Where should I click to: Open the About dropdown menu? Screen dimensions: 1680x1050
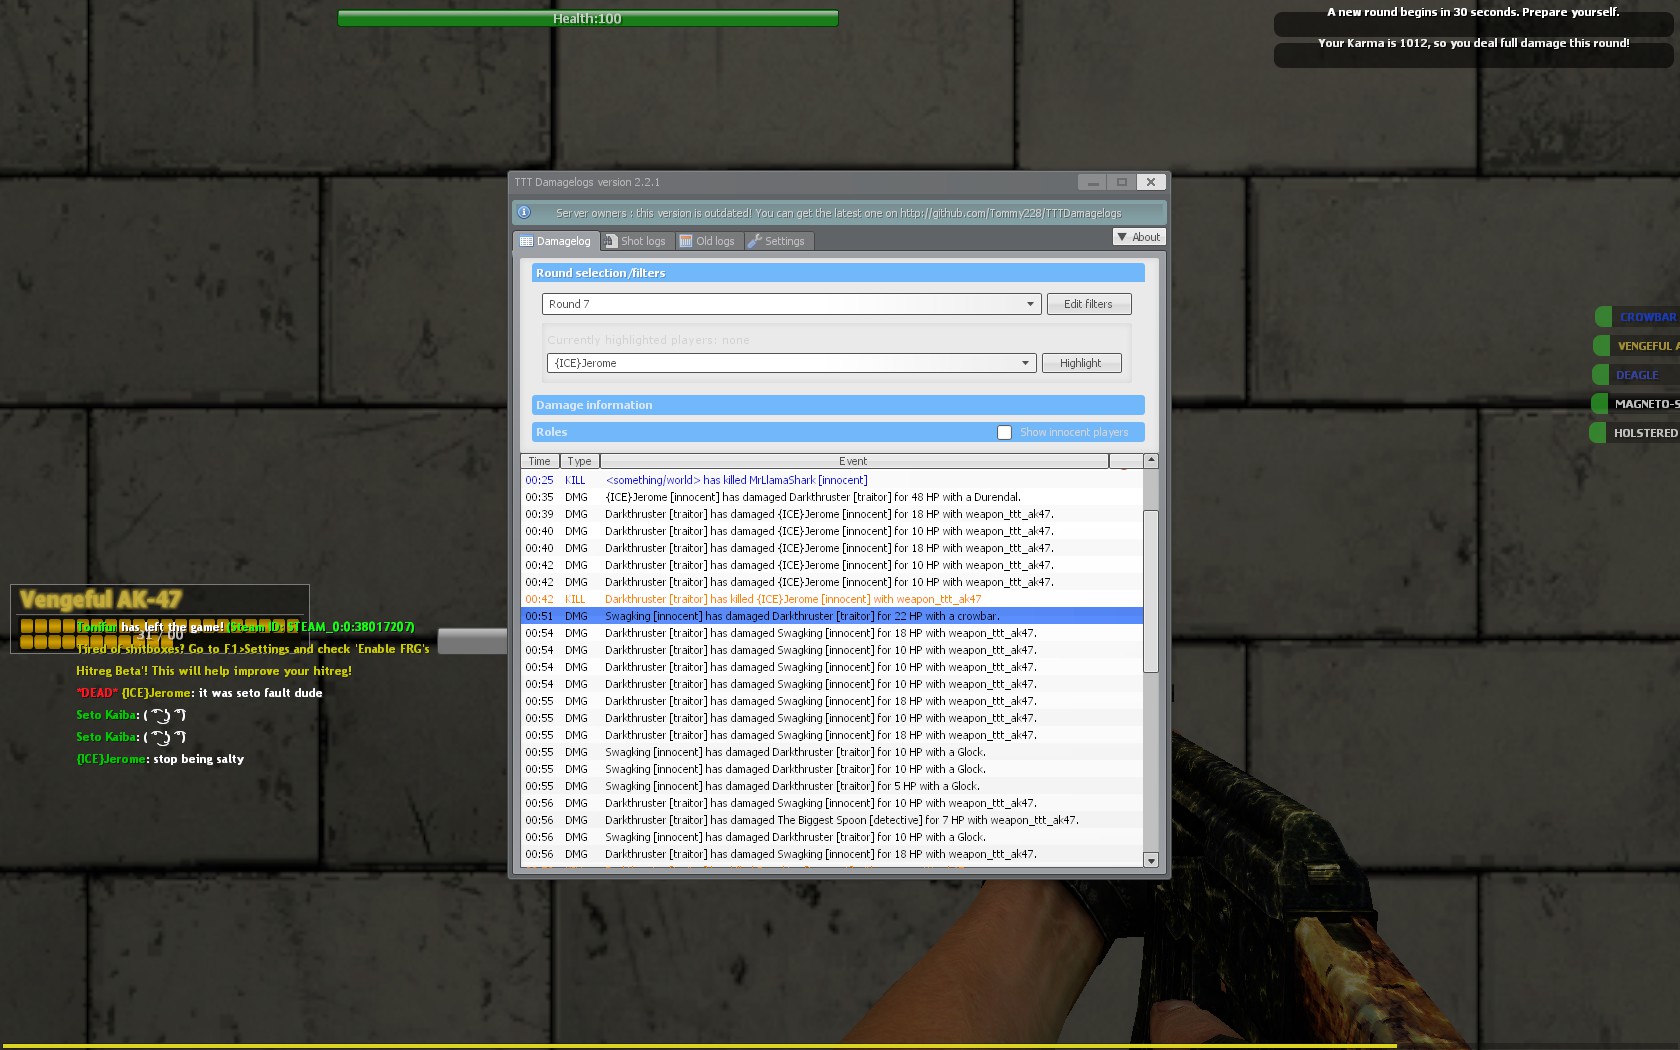click(1139, 237)
